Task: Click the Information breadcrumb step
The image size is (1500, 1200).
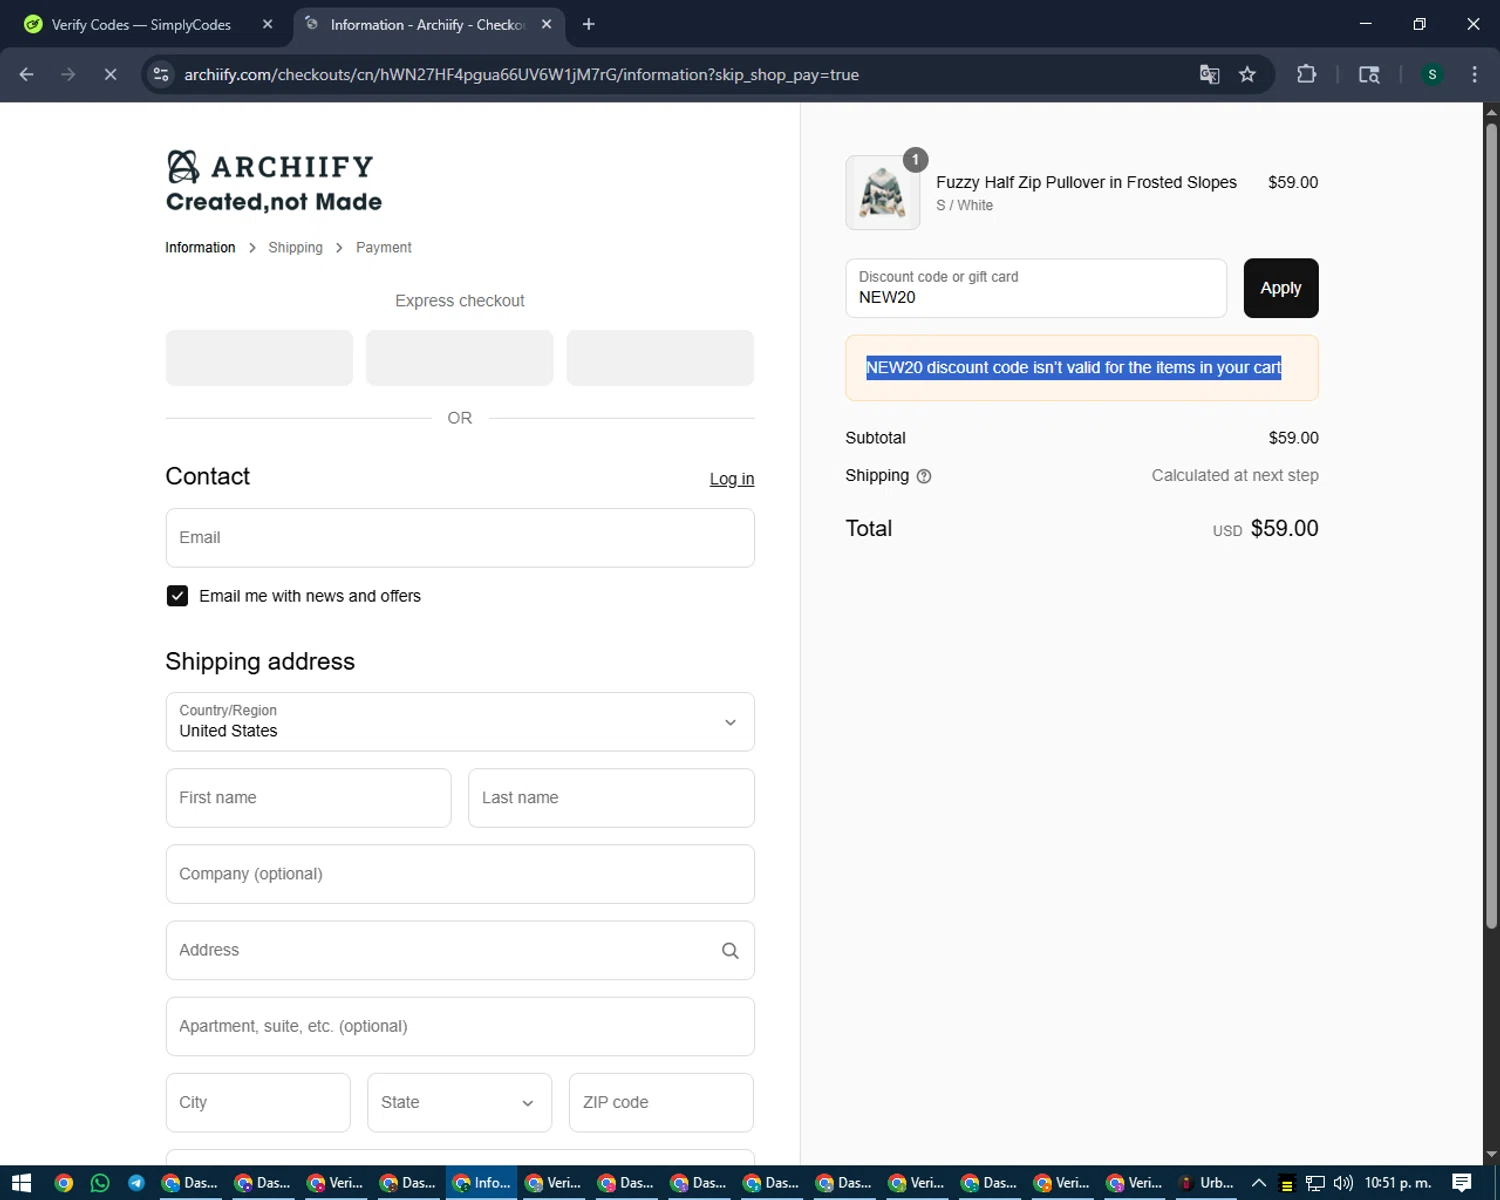Action: click(x=200, y=247)
